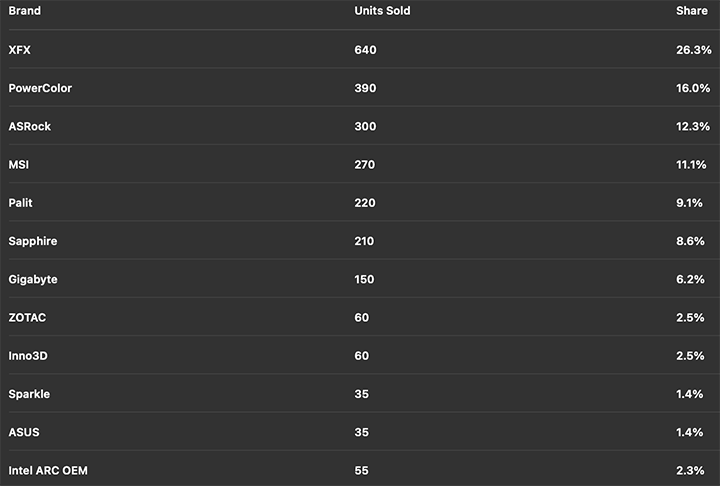The image size is (720, 486).
Task: Click the 2.3% share for Intel ARC OEM
Action: [x=695, y=470]
